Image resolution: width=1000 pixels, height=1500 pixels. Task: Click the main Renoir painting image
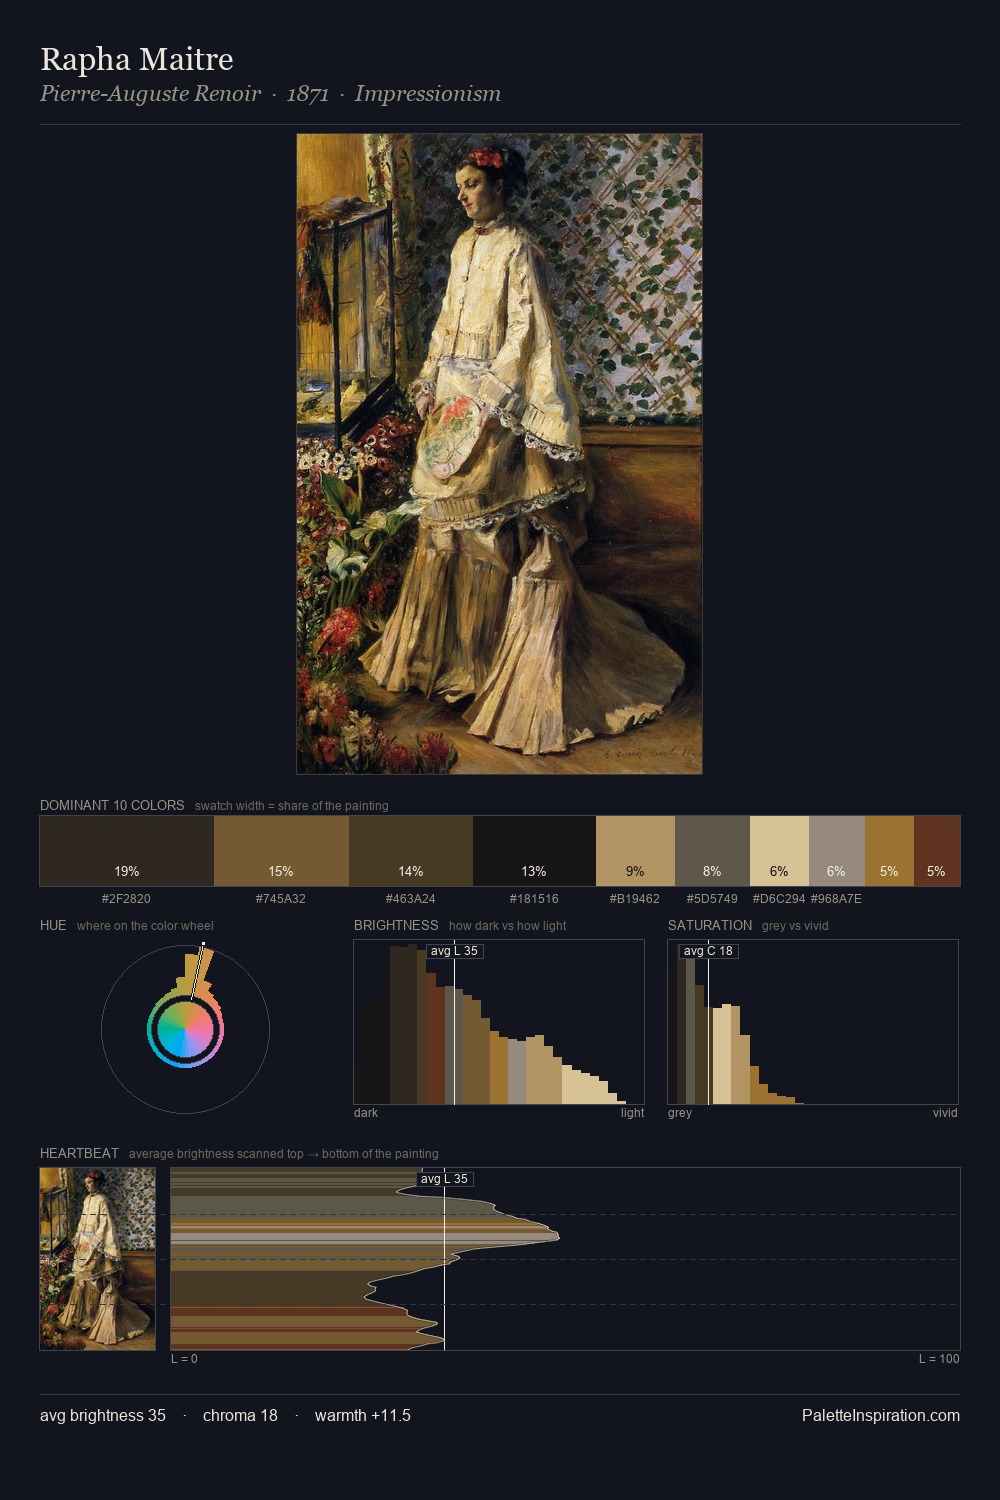[x=499, y=454]
